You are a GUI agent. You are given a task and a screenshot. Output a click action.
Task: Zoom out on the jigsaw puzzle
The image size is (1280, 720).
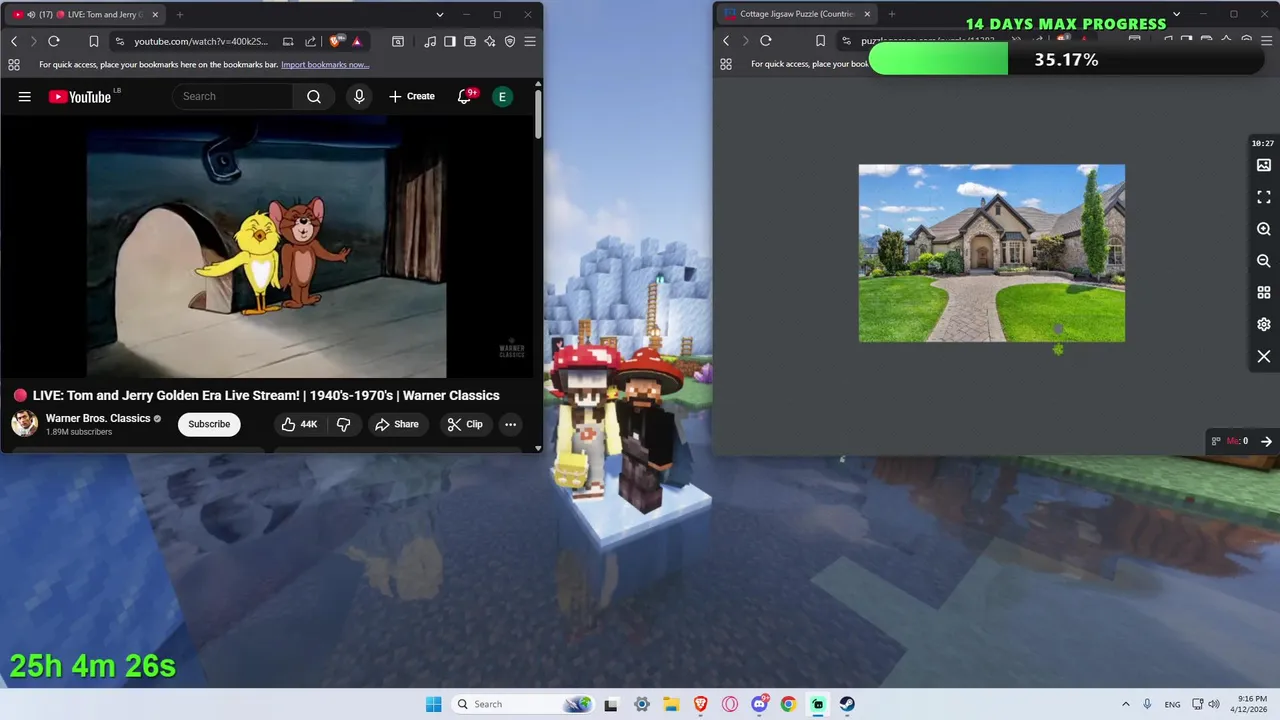[1264, 261]
